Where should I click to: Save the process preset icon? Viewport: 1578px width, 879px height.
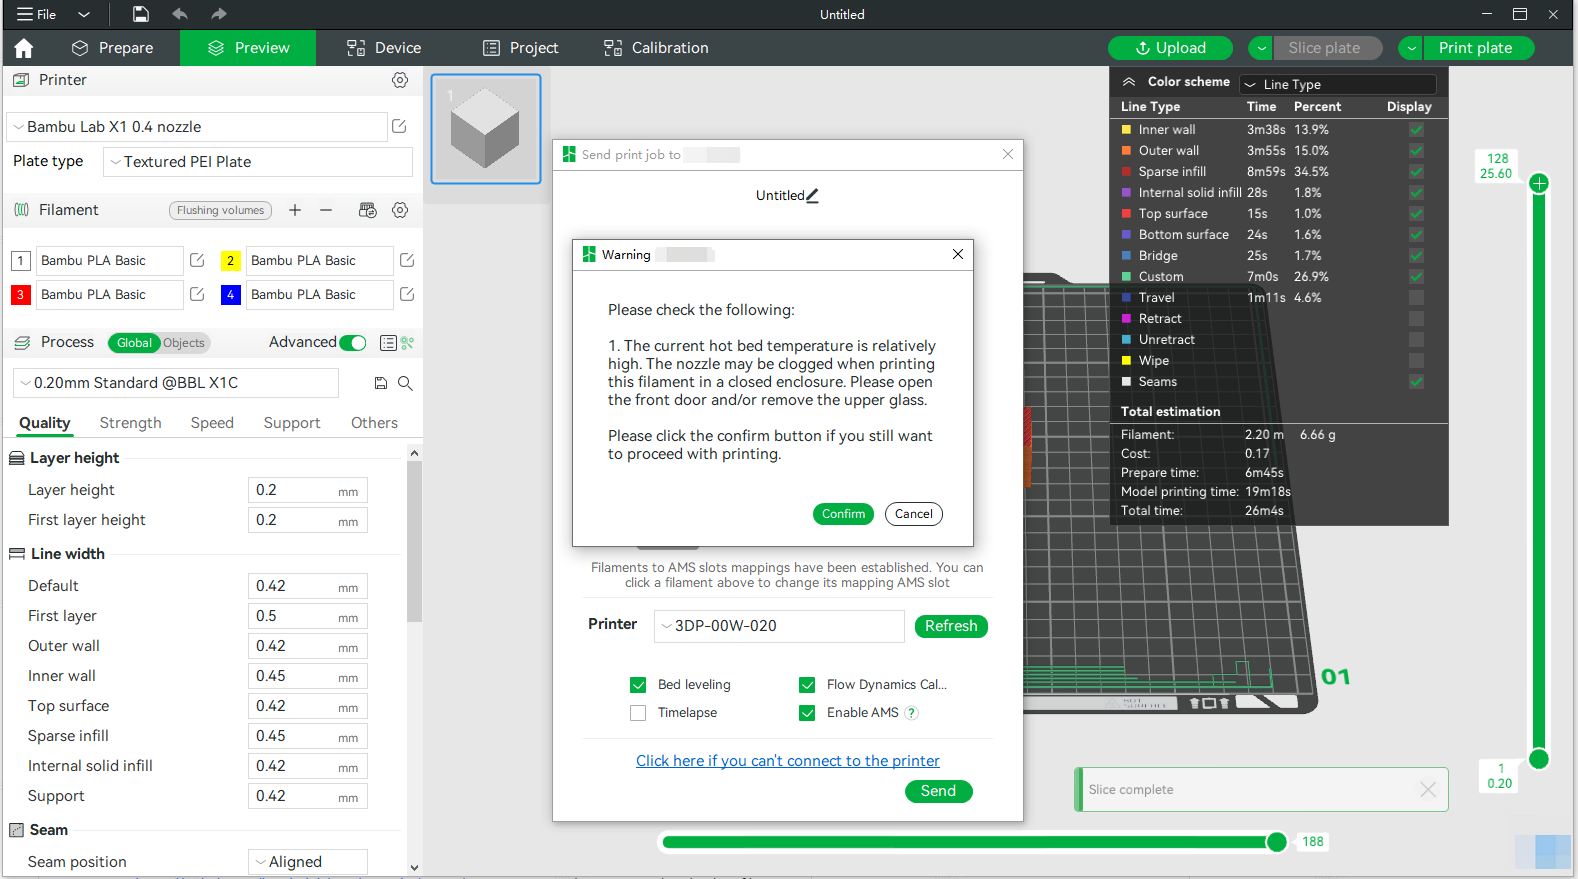tap(381, 383)
